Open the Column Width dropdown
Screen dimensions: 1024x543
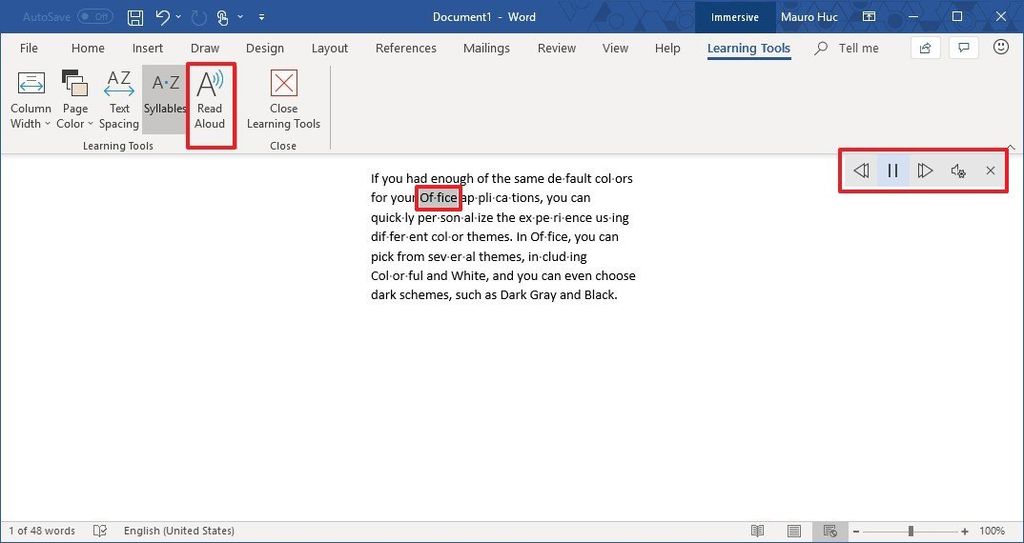coord(31,100)
